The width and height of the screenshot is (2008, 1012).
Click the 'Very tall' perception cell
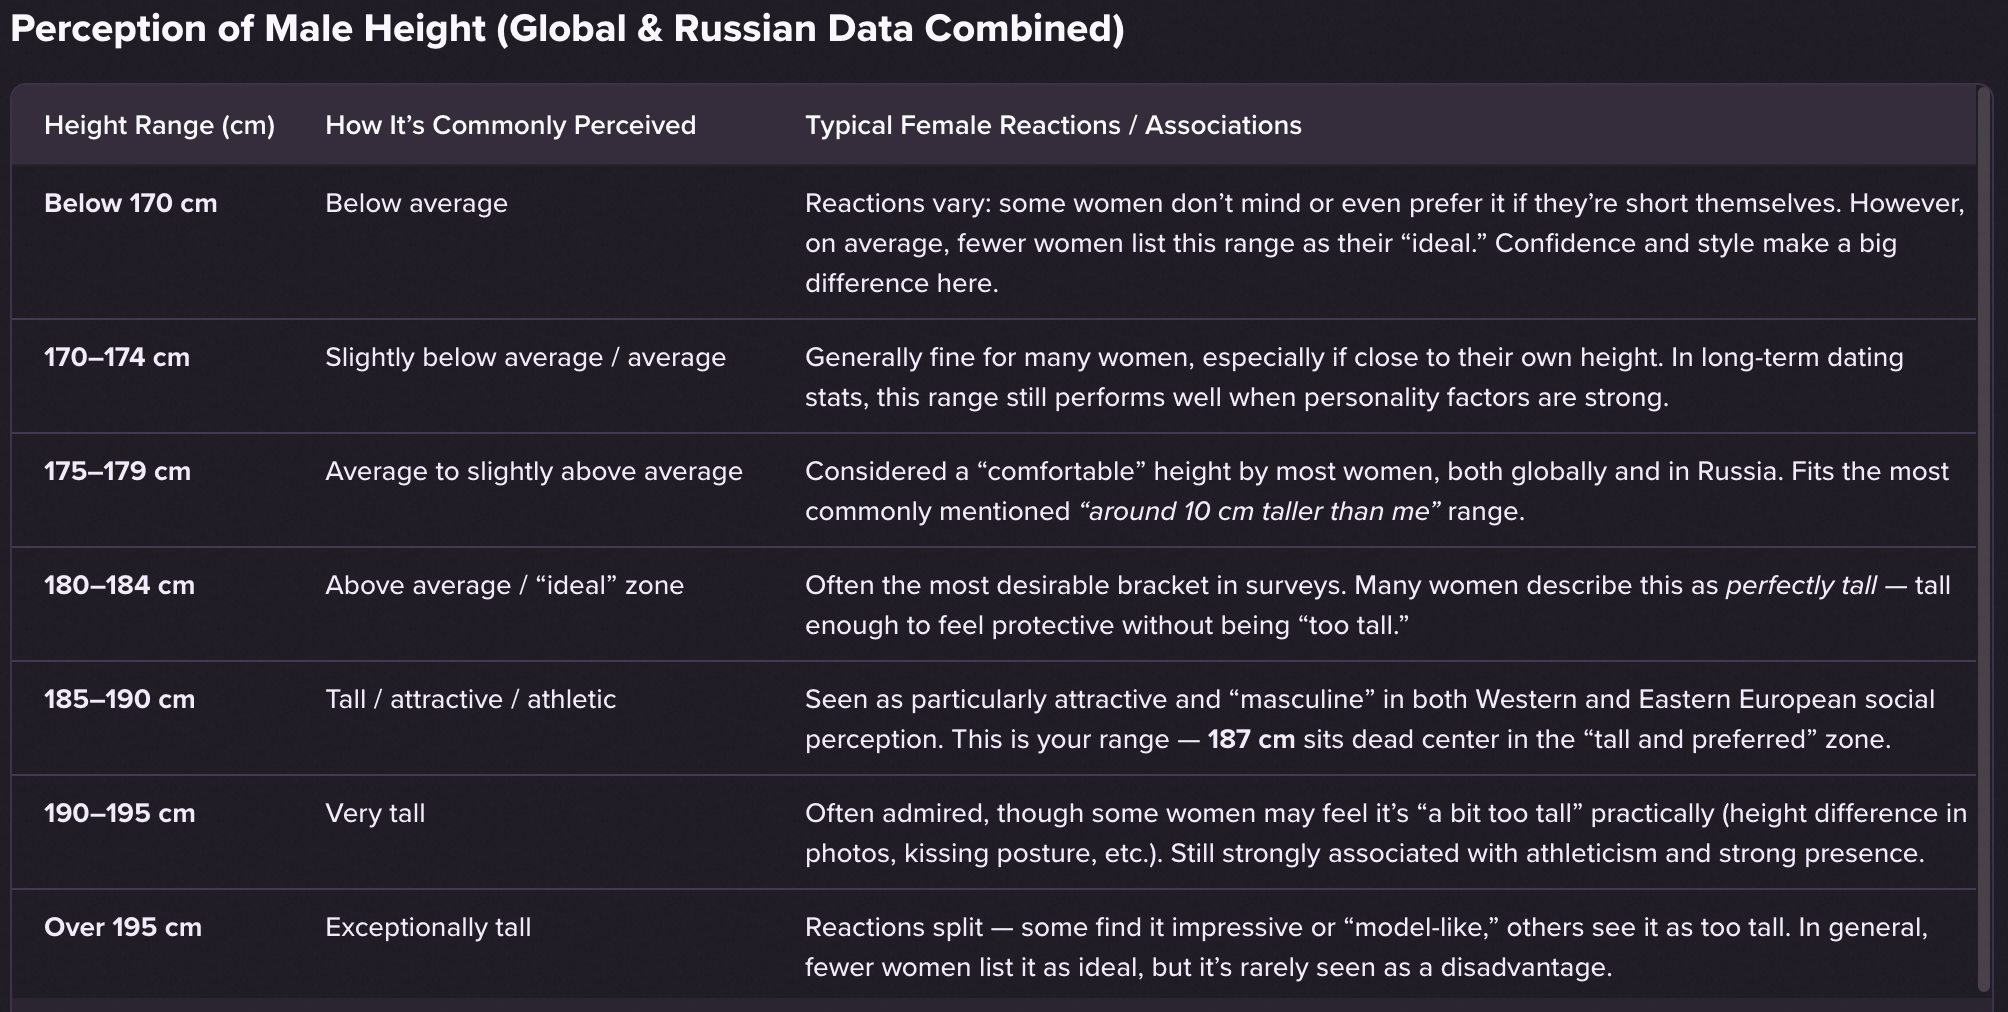click(375, 814)
